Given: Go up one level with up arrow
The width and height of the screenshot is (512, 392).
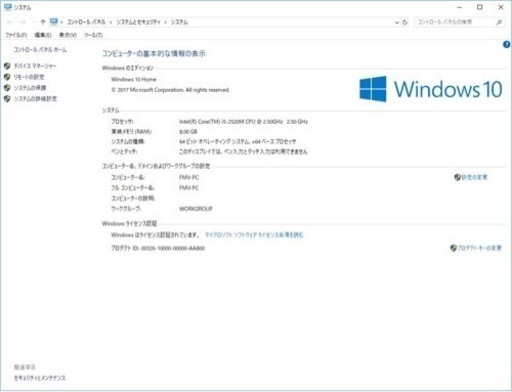Looking at the screenshot, I should 43,22.
